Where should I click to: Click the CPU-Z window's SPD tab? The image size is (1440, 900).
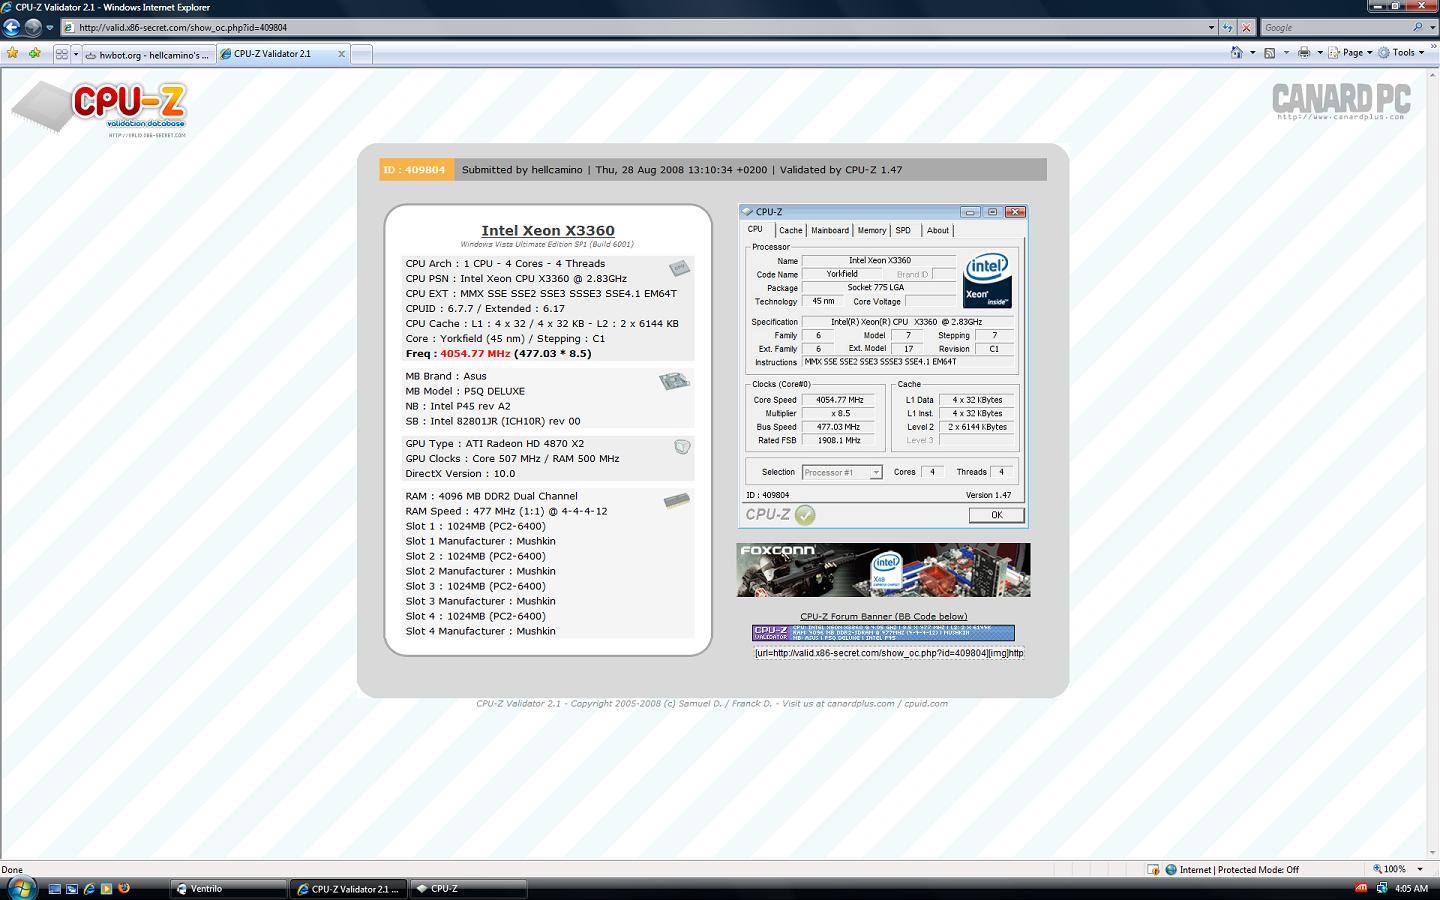[x=904, y=230]
